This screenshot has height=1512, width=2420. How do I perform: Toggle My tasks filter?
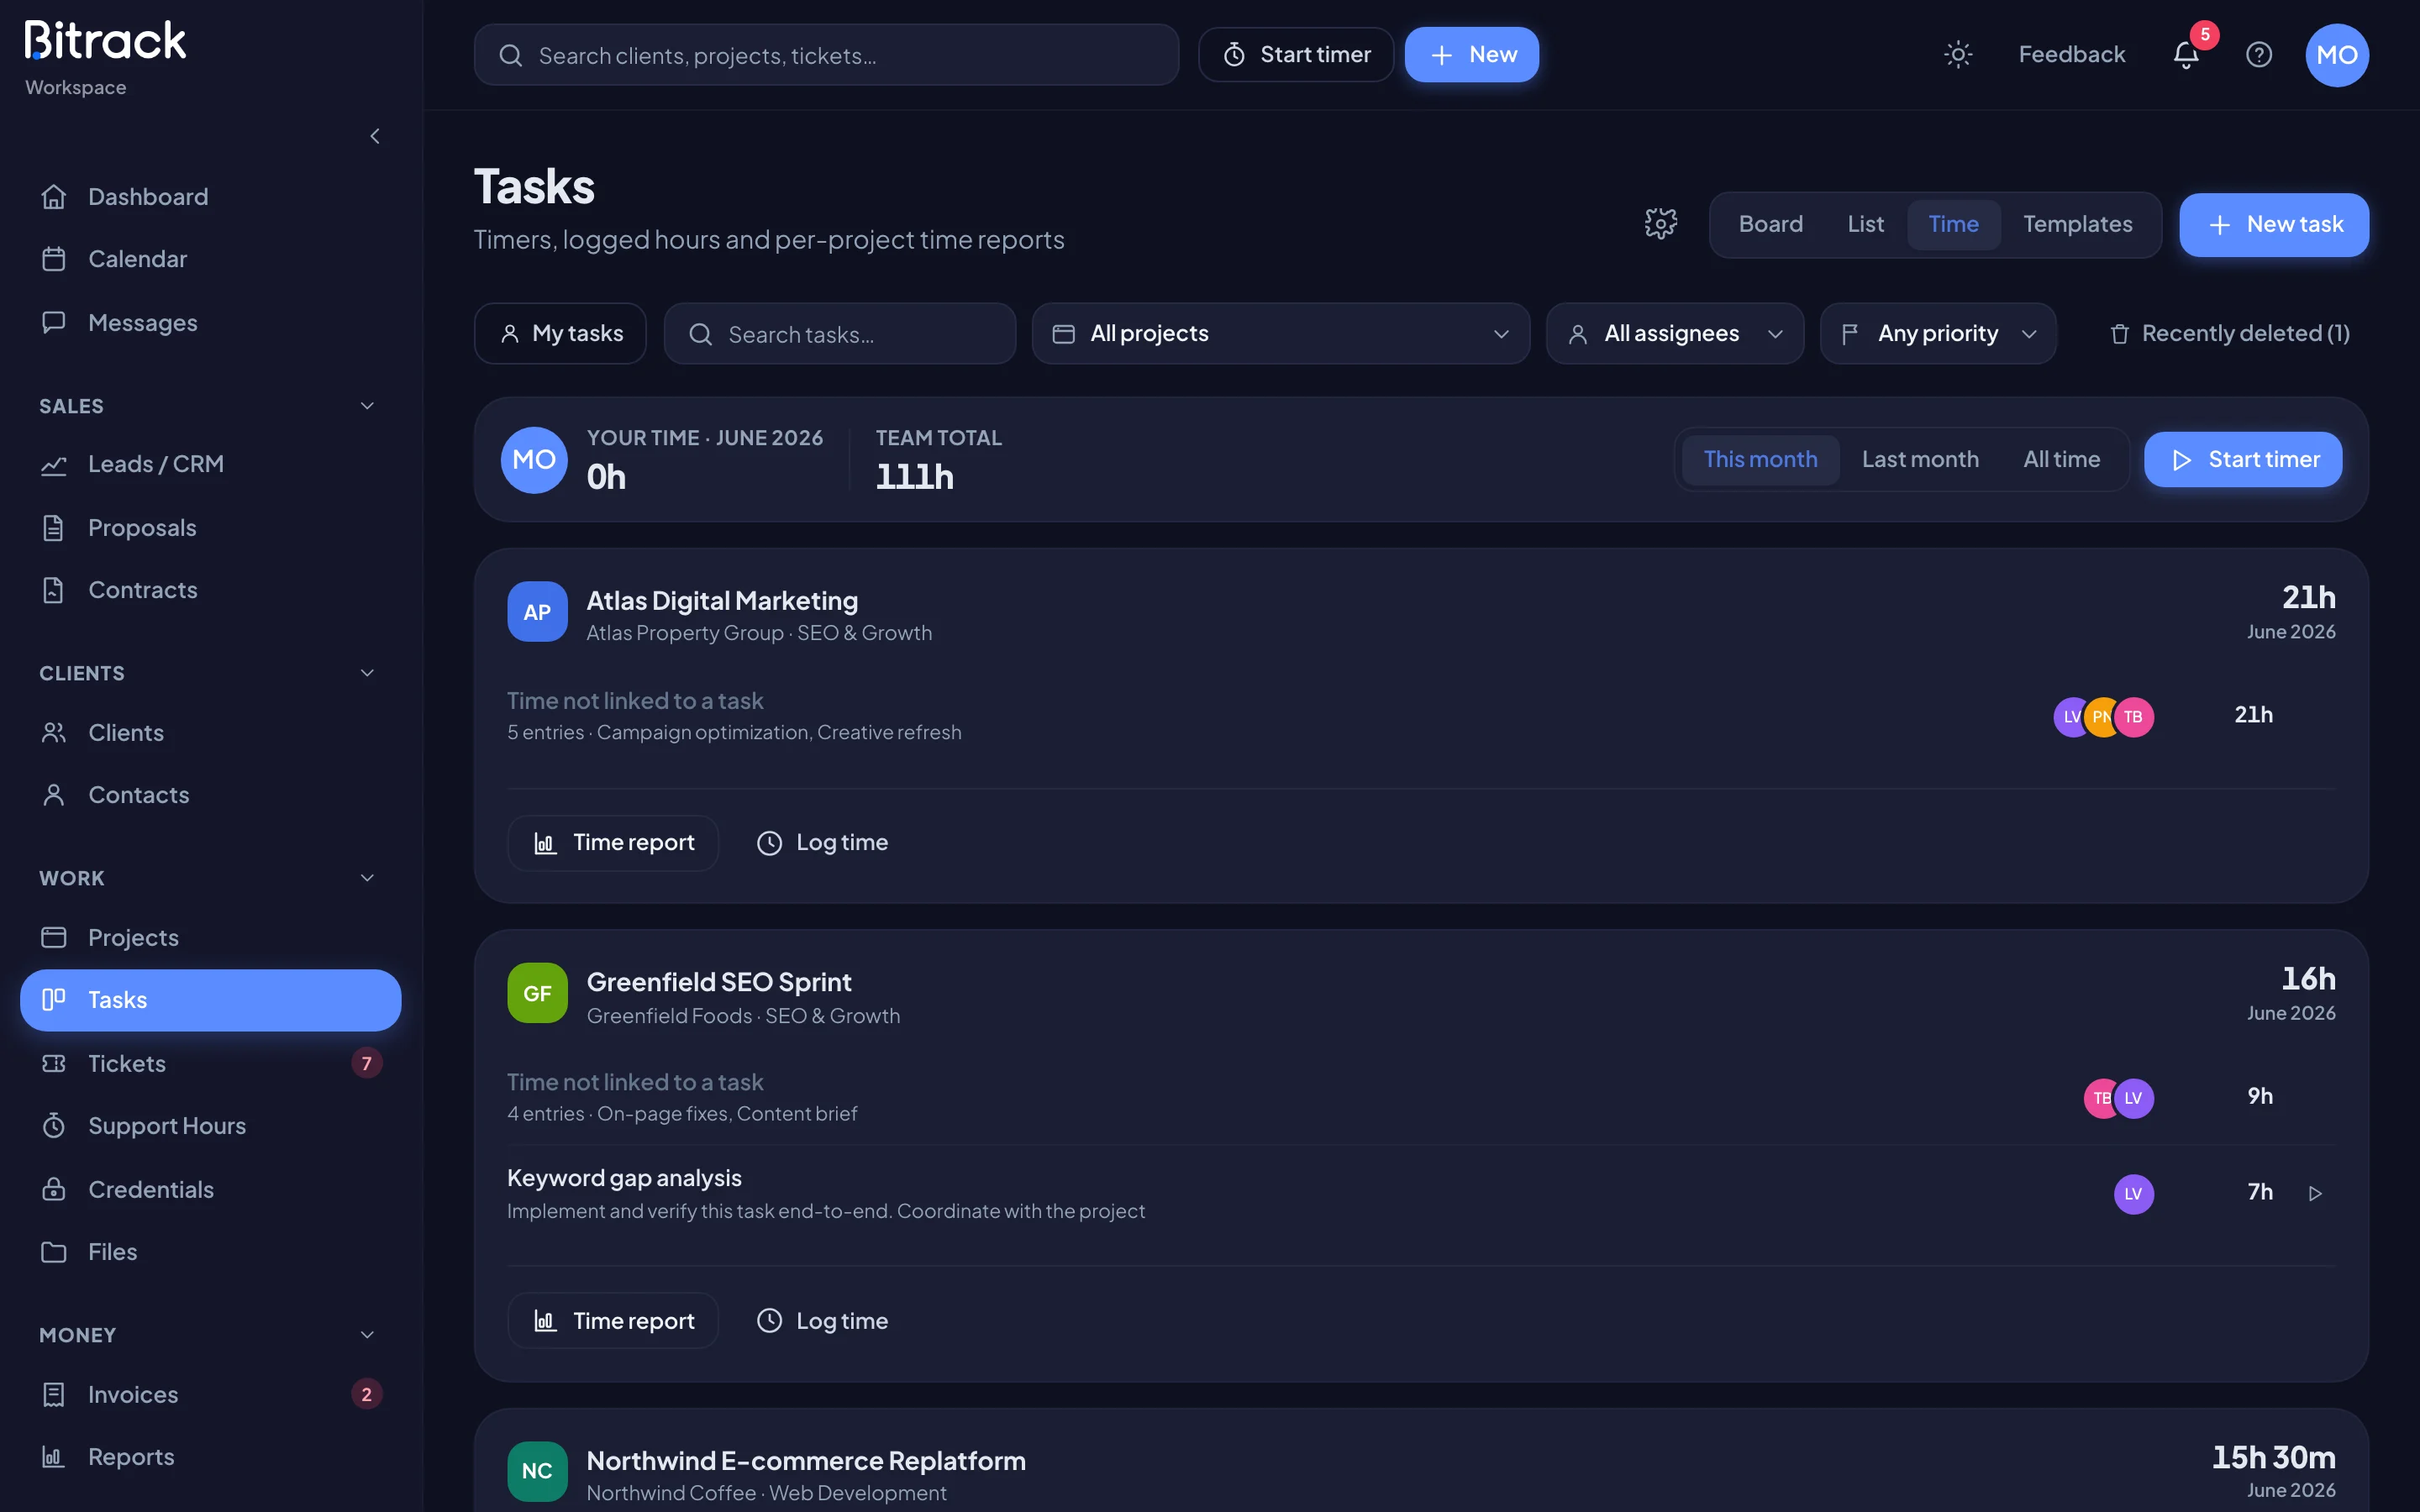pyautogui.click(x=560, y=333)
